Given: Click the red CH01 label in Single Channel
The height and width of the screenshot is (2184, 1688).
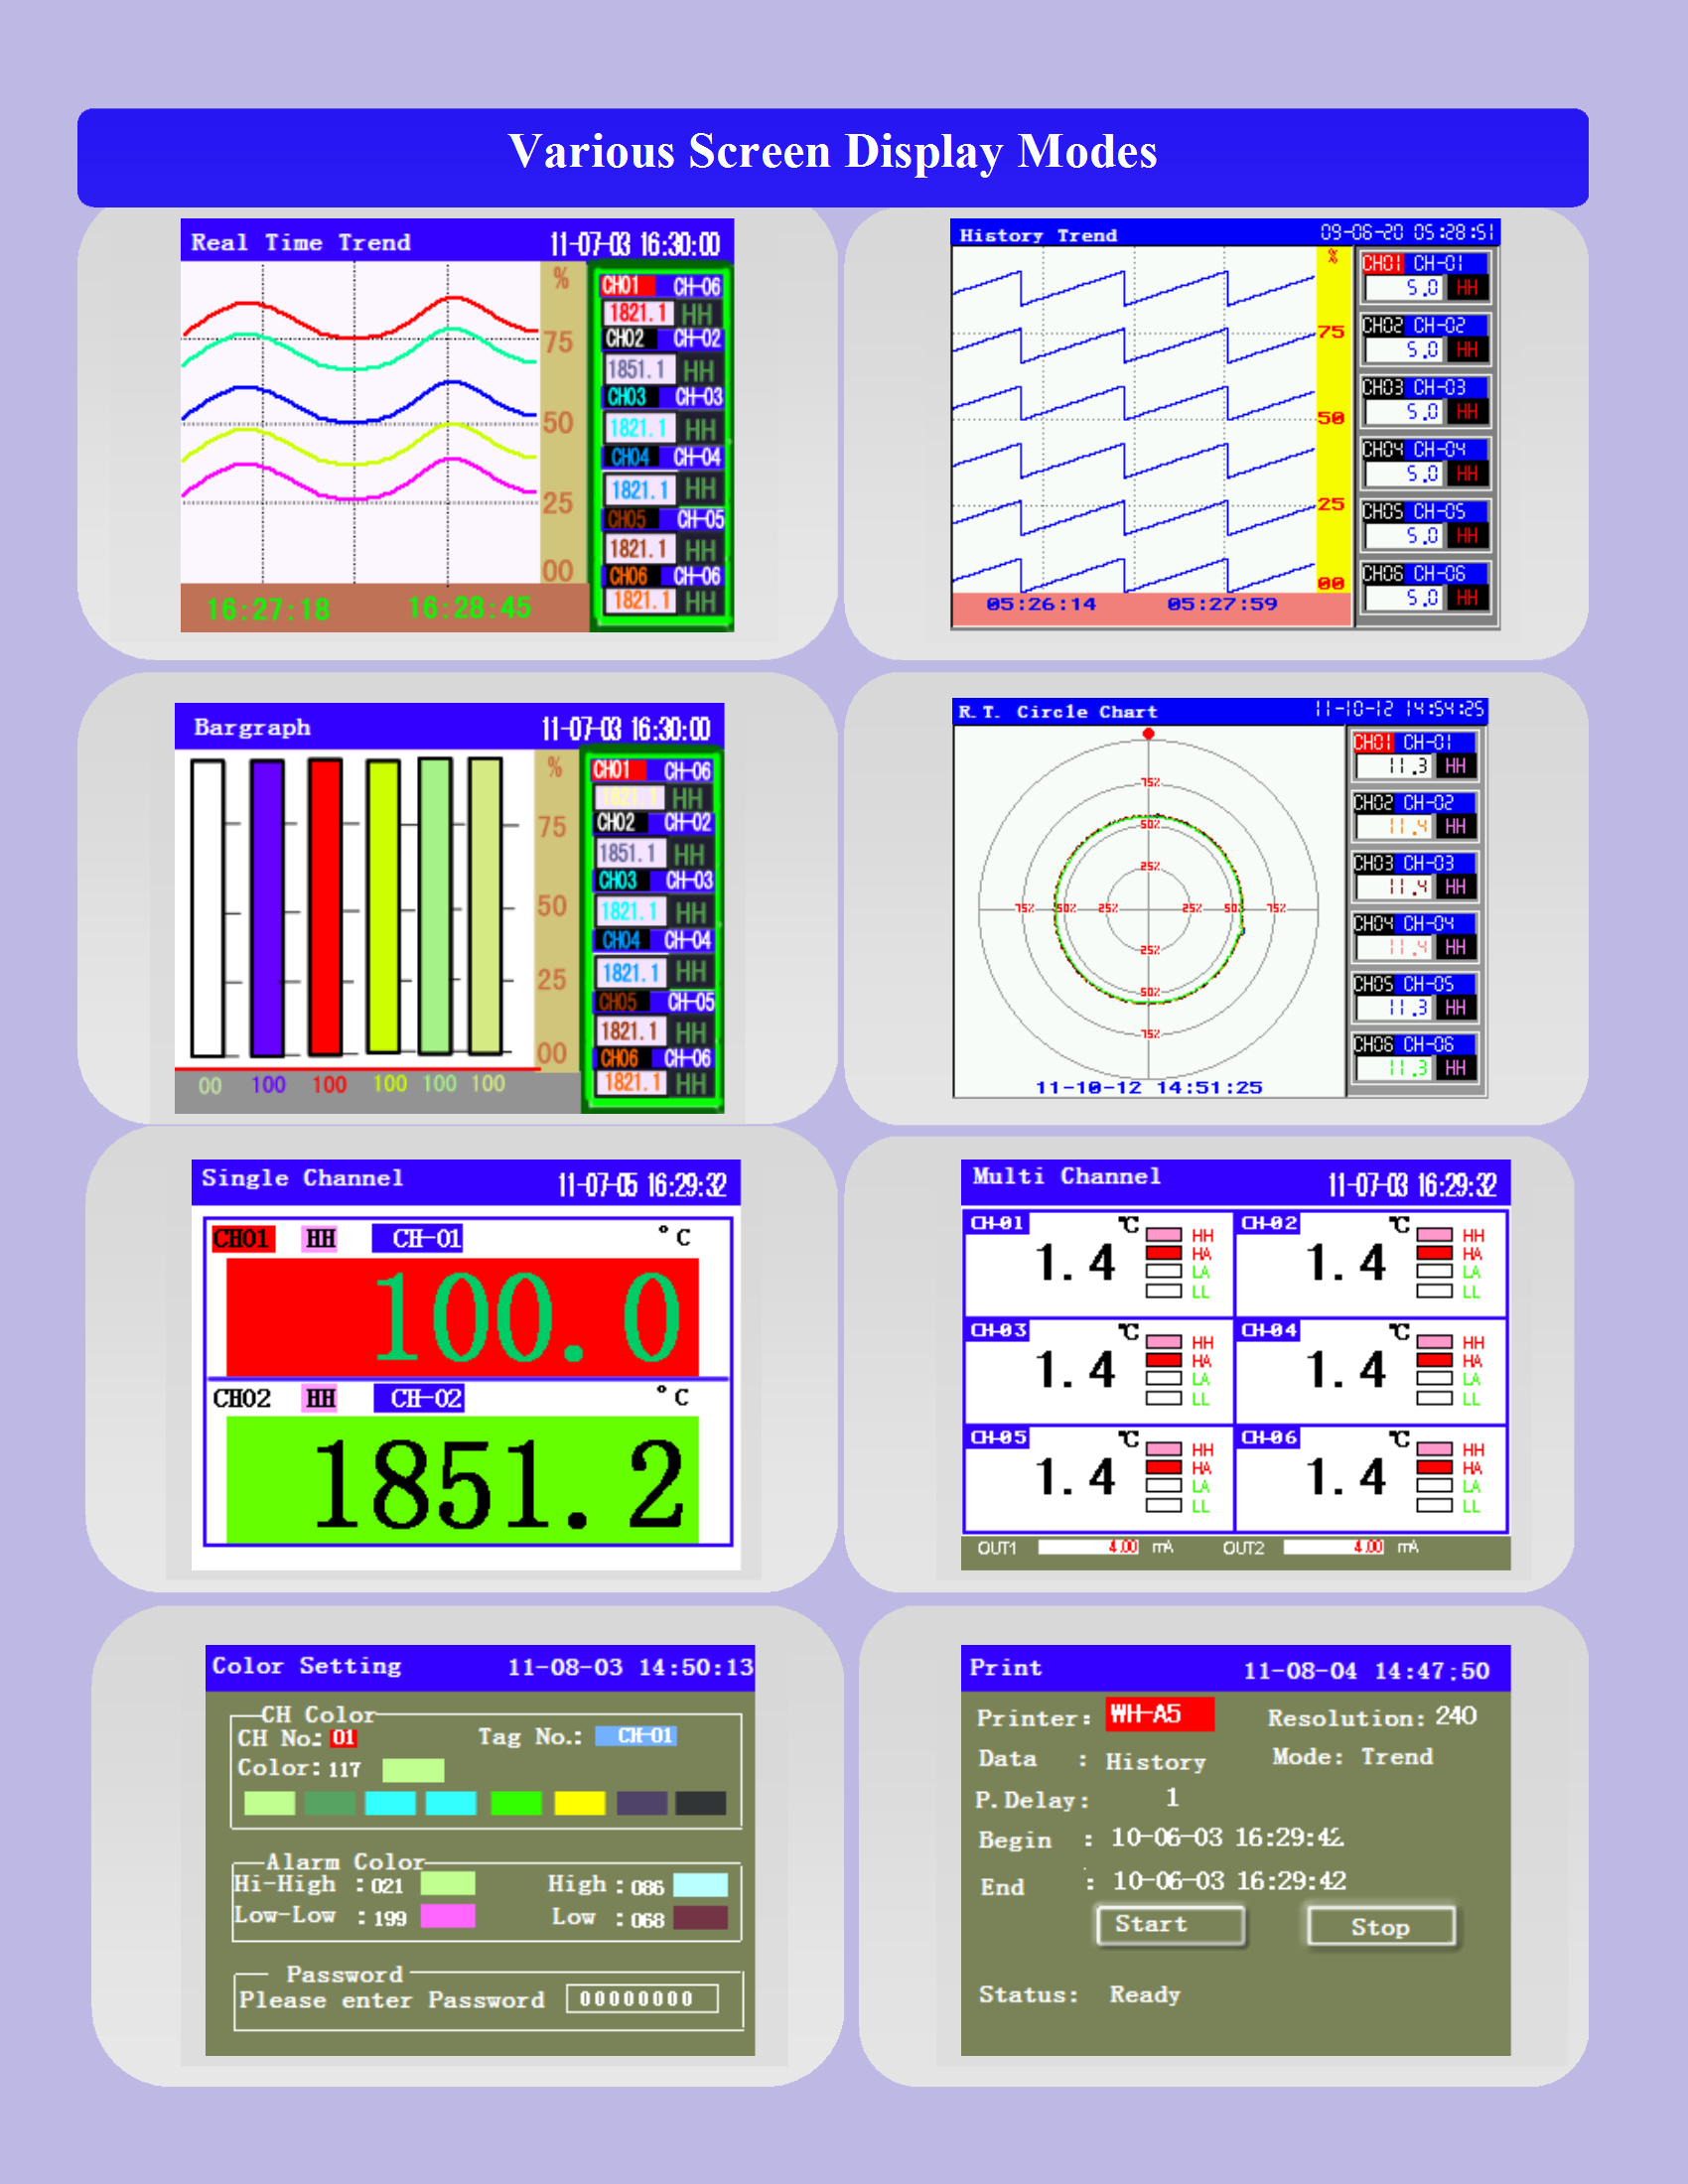Looking at the screenshot, I should [x=242, y=1239].
